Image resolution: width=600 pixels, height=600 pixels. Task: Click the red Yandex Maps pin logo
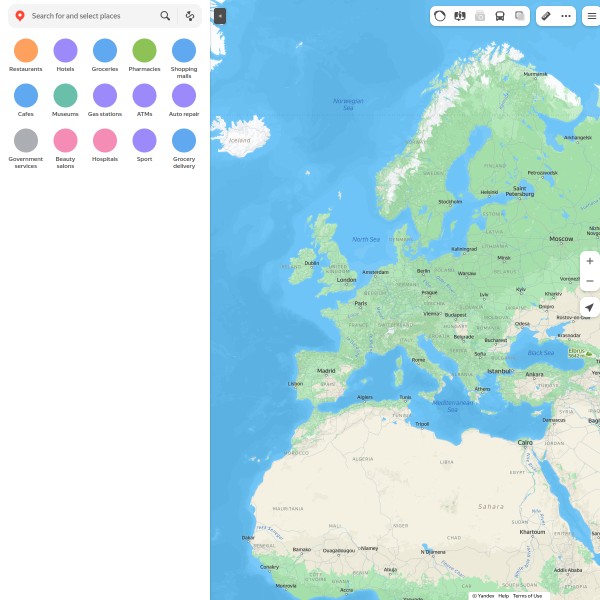click(x=20, y=16)
